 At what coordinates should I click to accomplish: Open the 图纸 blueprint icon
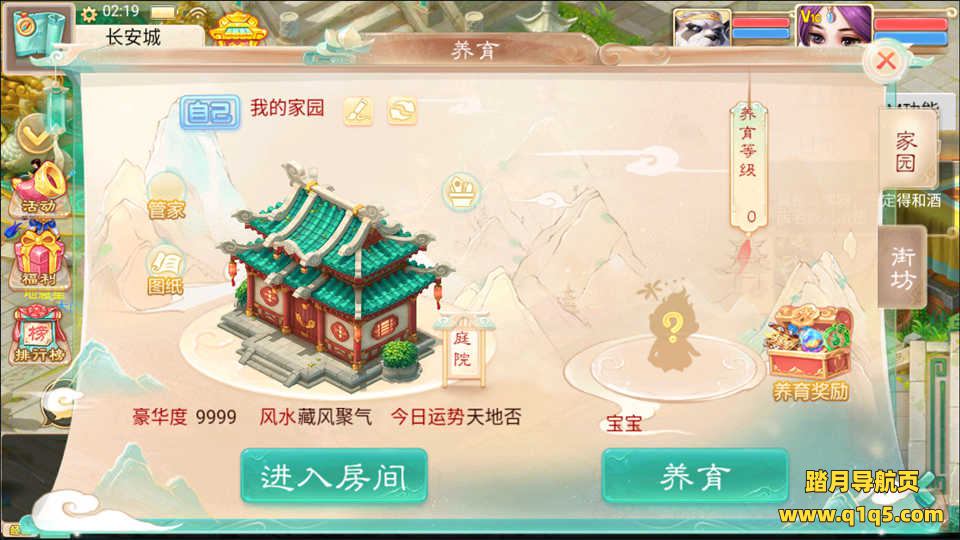(x=165, y=271)
